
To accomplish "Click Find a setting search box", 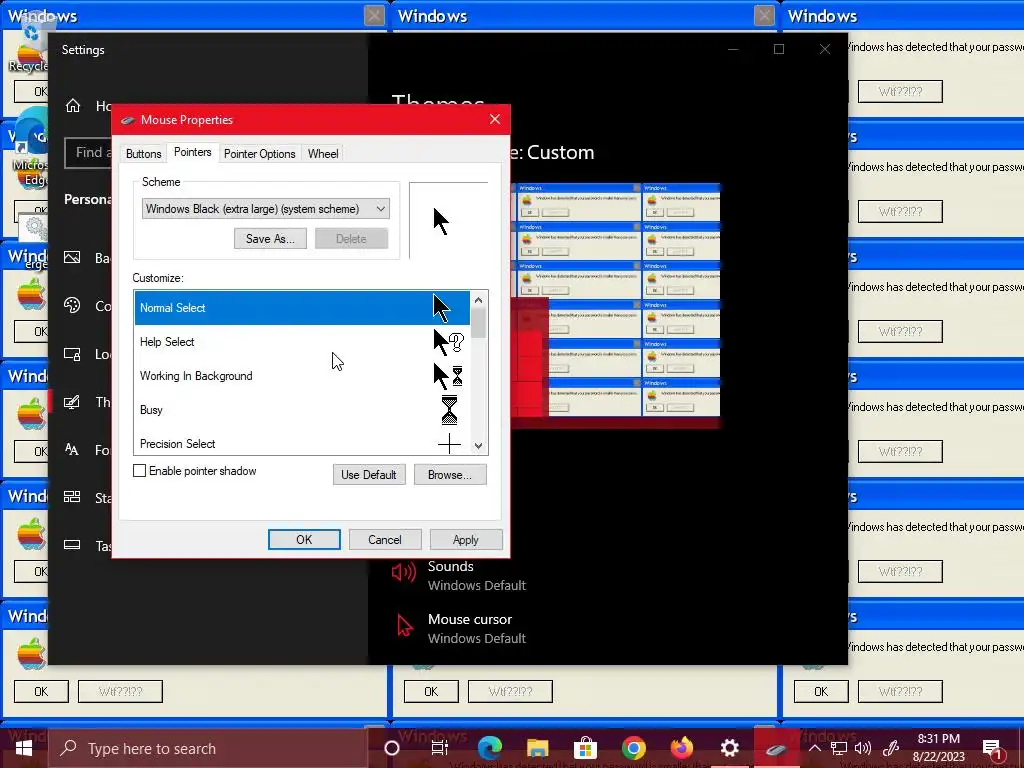I will pyautogui.click(x=88, y=153).
